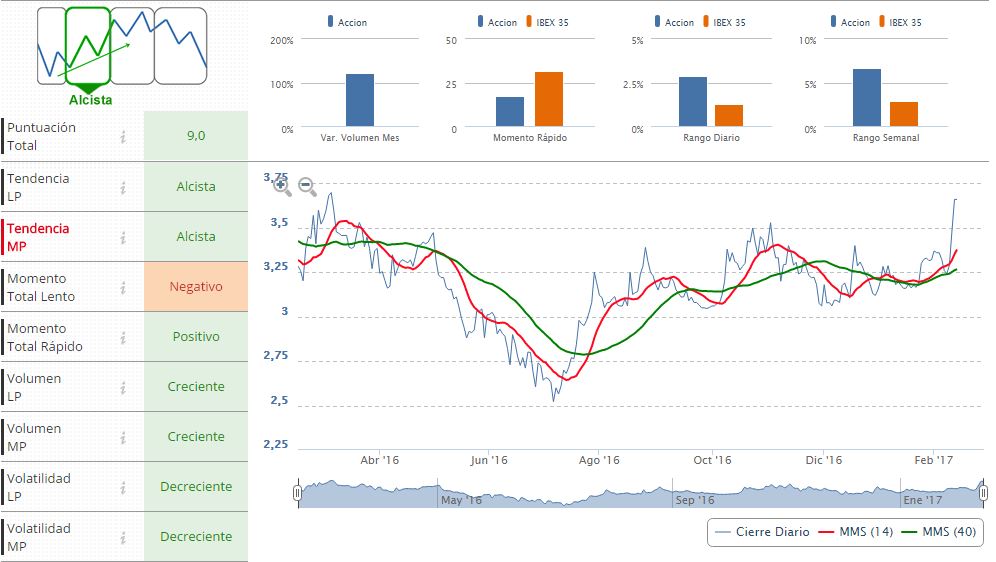Screen dimensions: 996x562
Task: Select the Tendencia MP row
Action: click(x=40, y=237)
